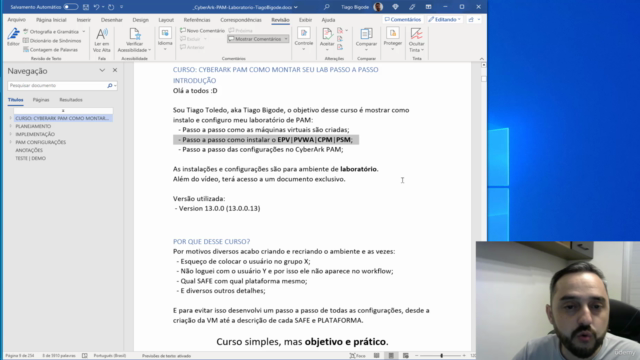Close the Navegação pane
This screenshot has width=640, height=360.
pos(115,70)
